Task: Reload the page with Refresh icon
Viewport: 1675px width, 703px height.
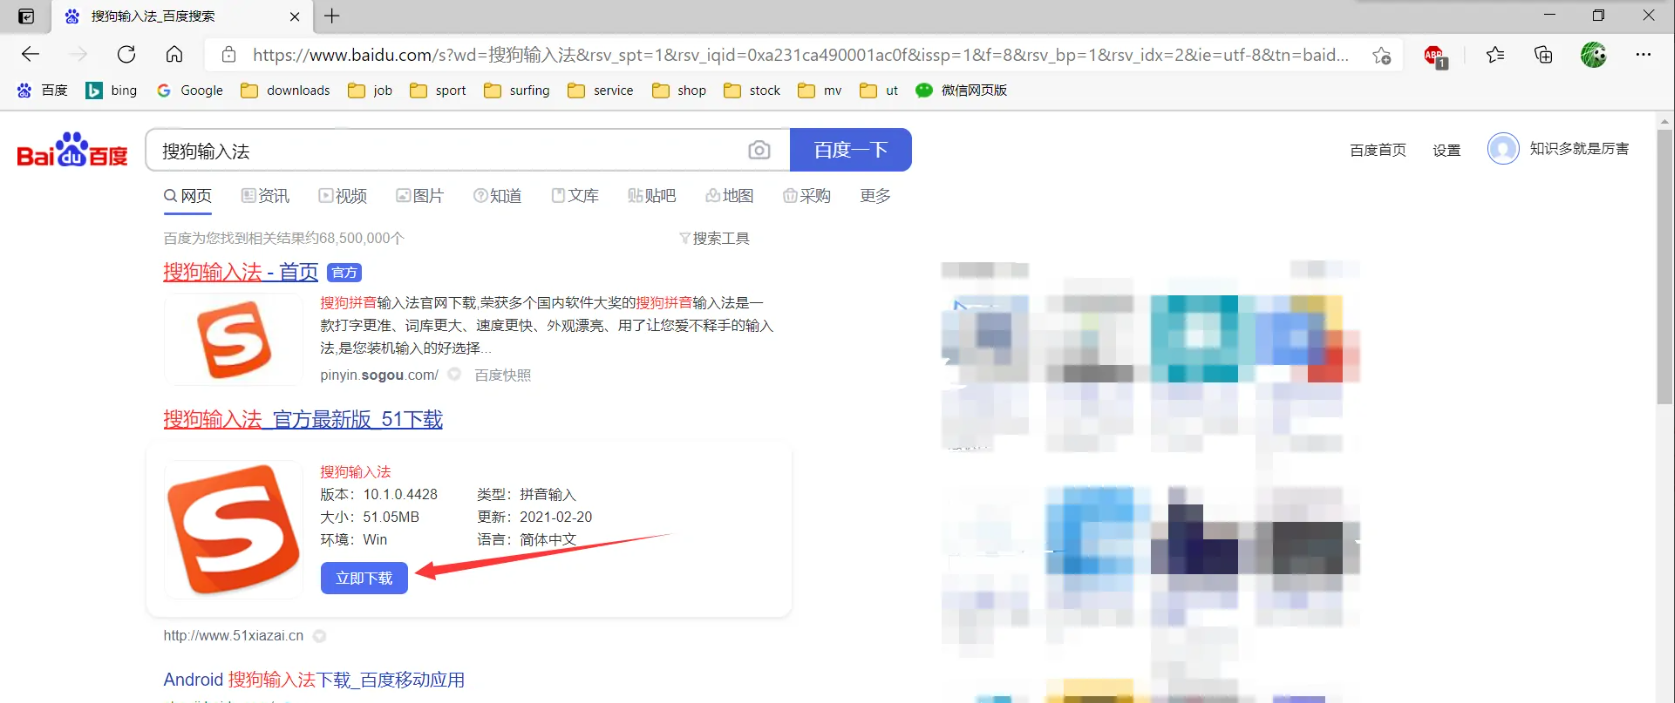Action: (x=126, y=54)
